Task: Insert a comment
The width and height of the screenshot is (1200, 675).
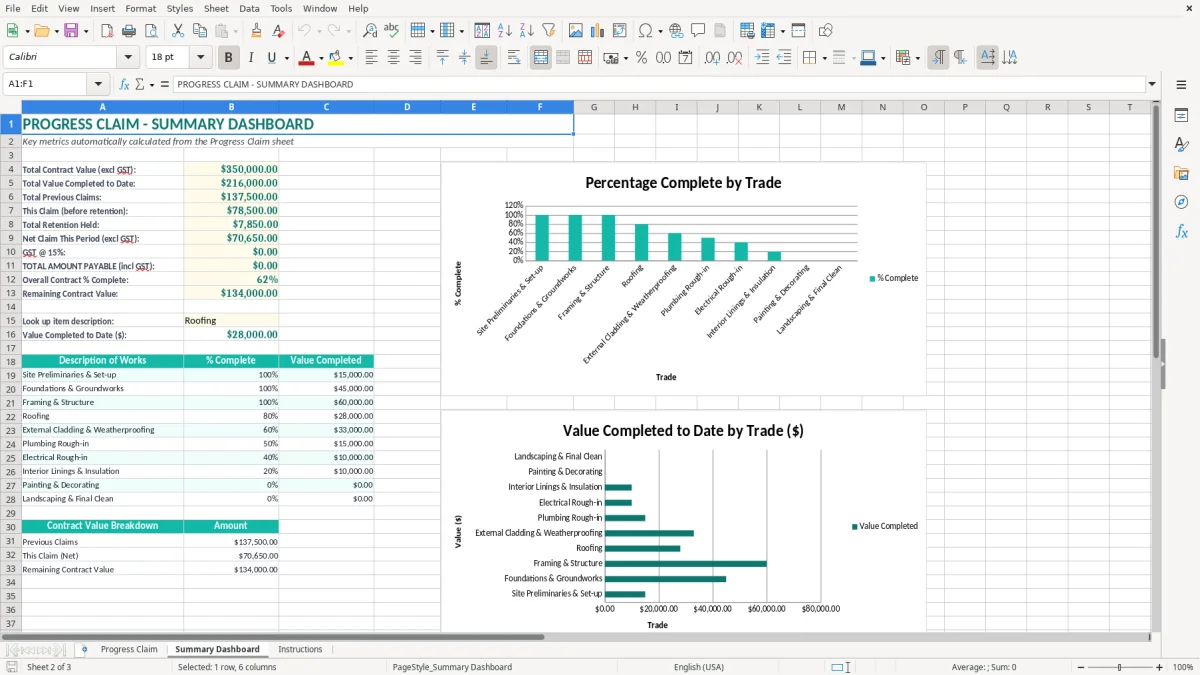Action: [x=698, y=31]
